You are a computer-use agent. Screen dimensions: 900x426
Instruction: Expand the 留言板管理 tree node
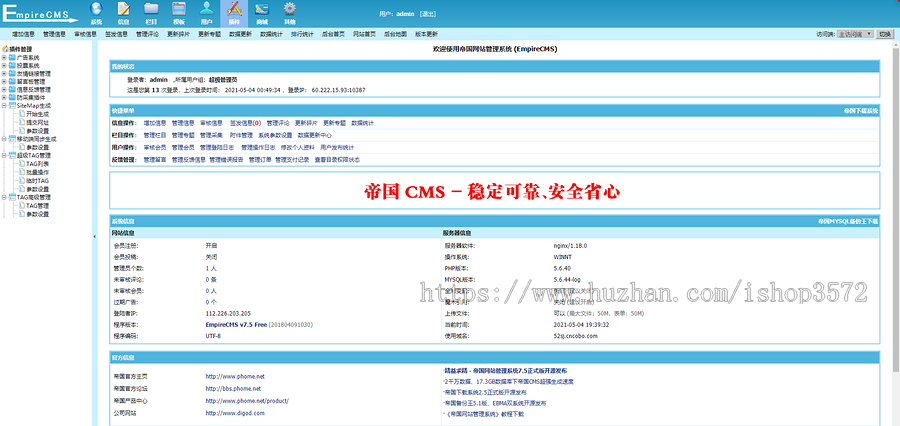(5, 82)
